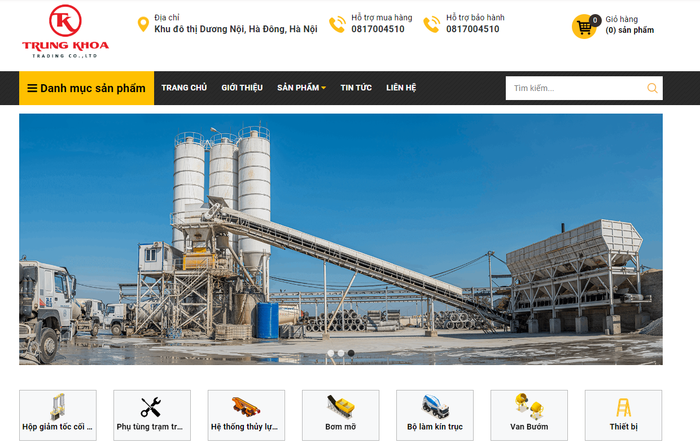Expand the Danh mục sản phẩm menu
The image size is (700, 447).
tap(87, 88)
